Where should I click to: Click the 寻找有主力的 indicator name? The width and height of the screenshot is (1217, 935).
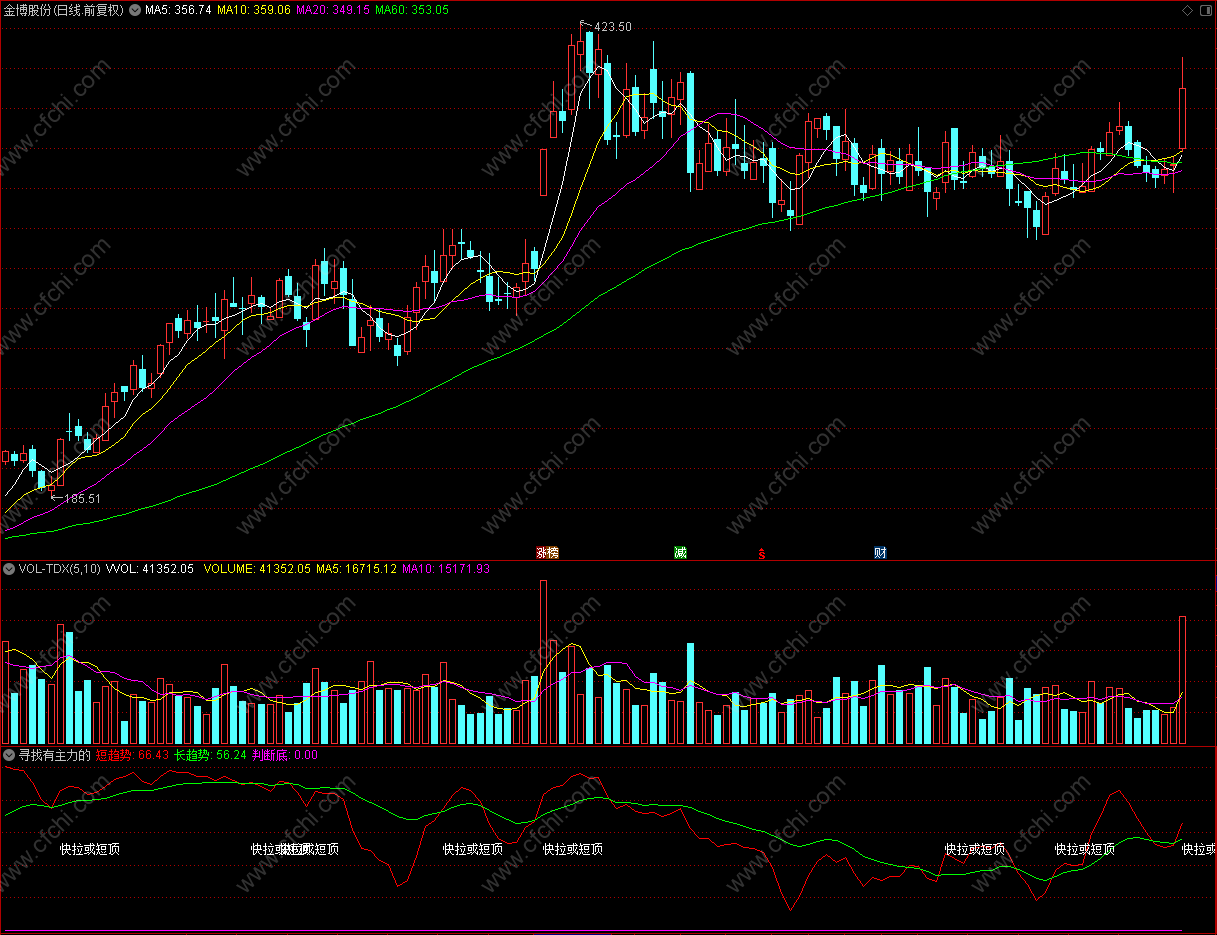(54, 755)
